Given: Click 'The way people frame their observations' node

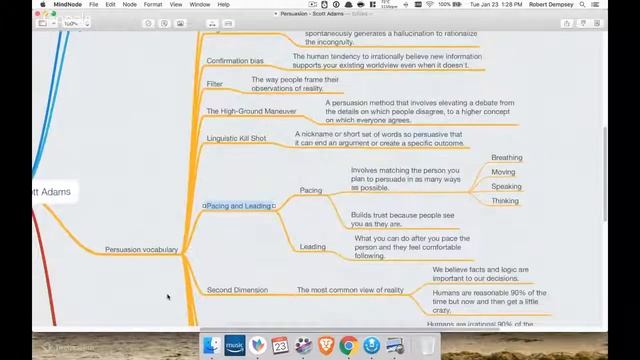Looking at the screenshot, I should (x=295, y=84).
